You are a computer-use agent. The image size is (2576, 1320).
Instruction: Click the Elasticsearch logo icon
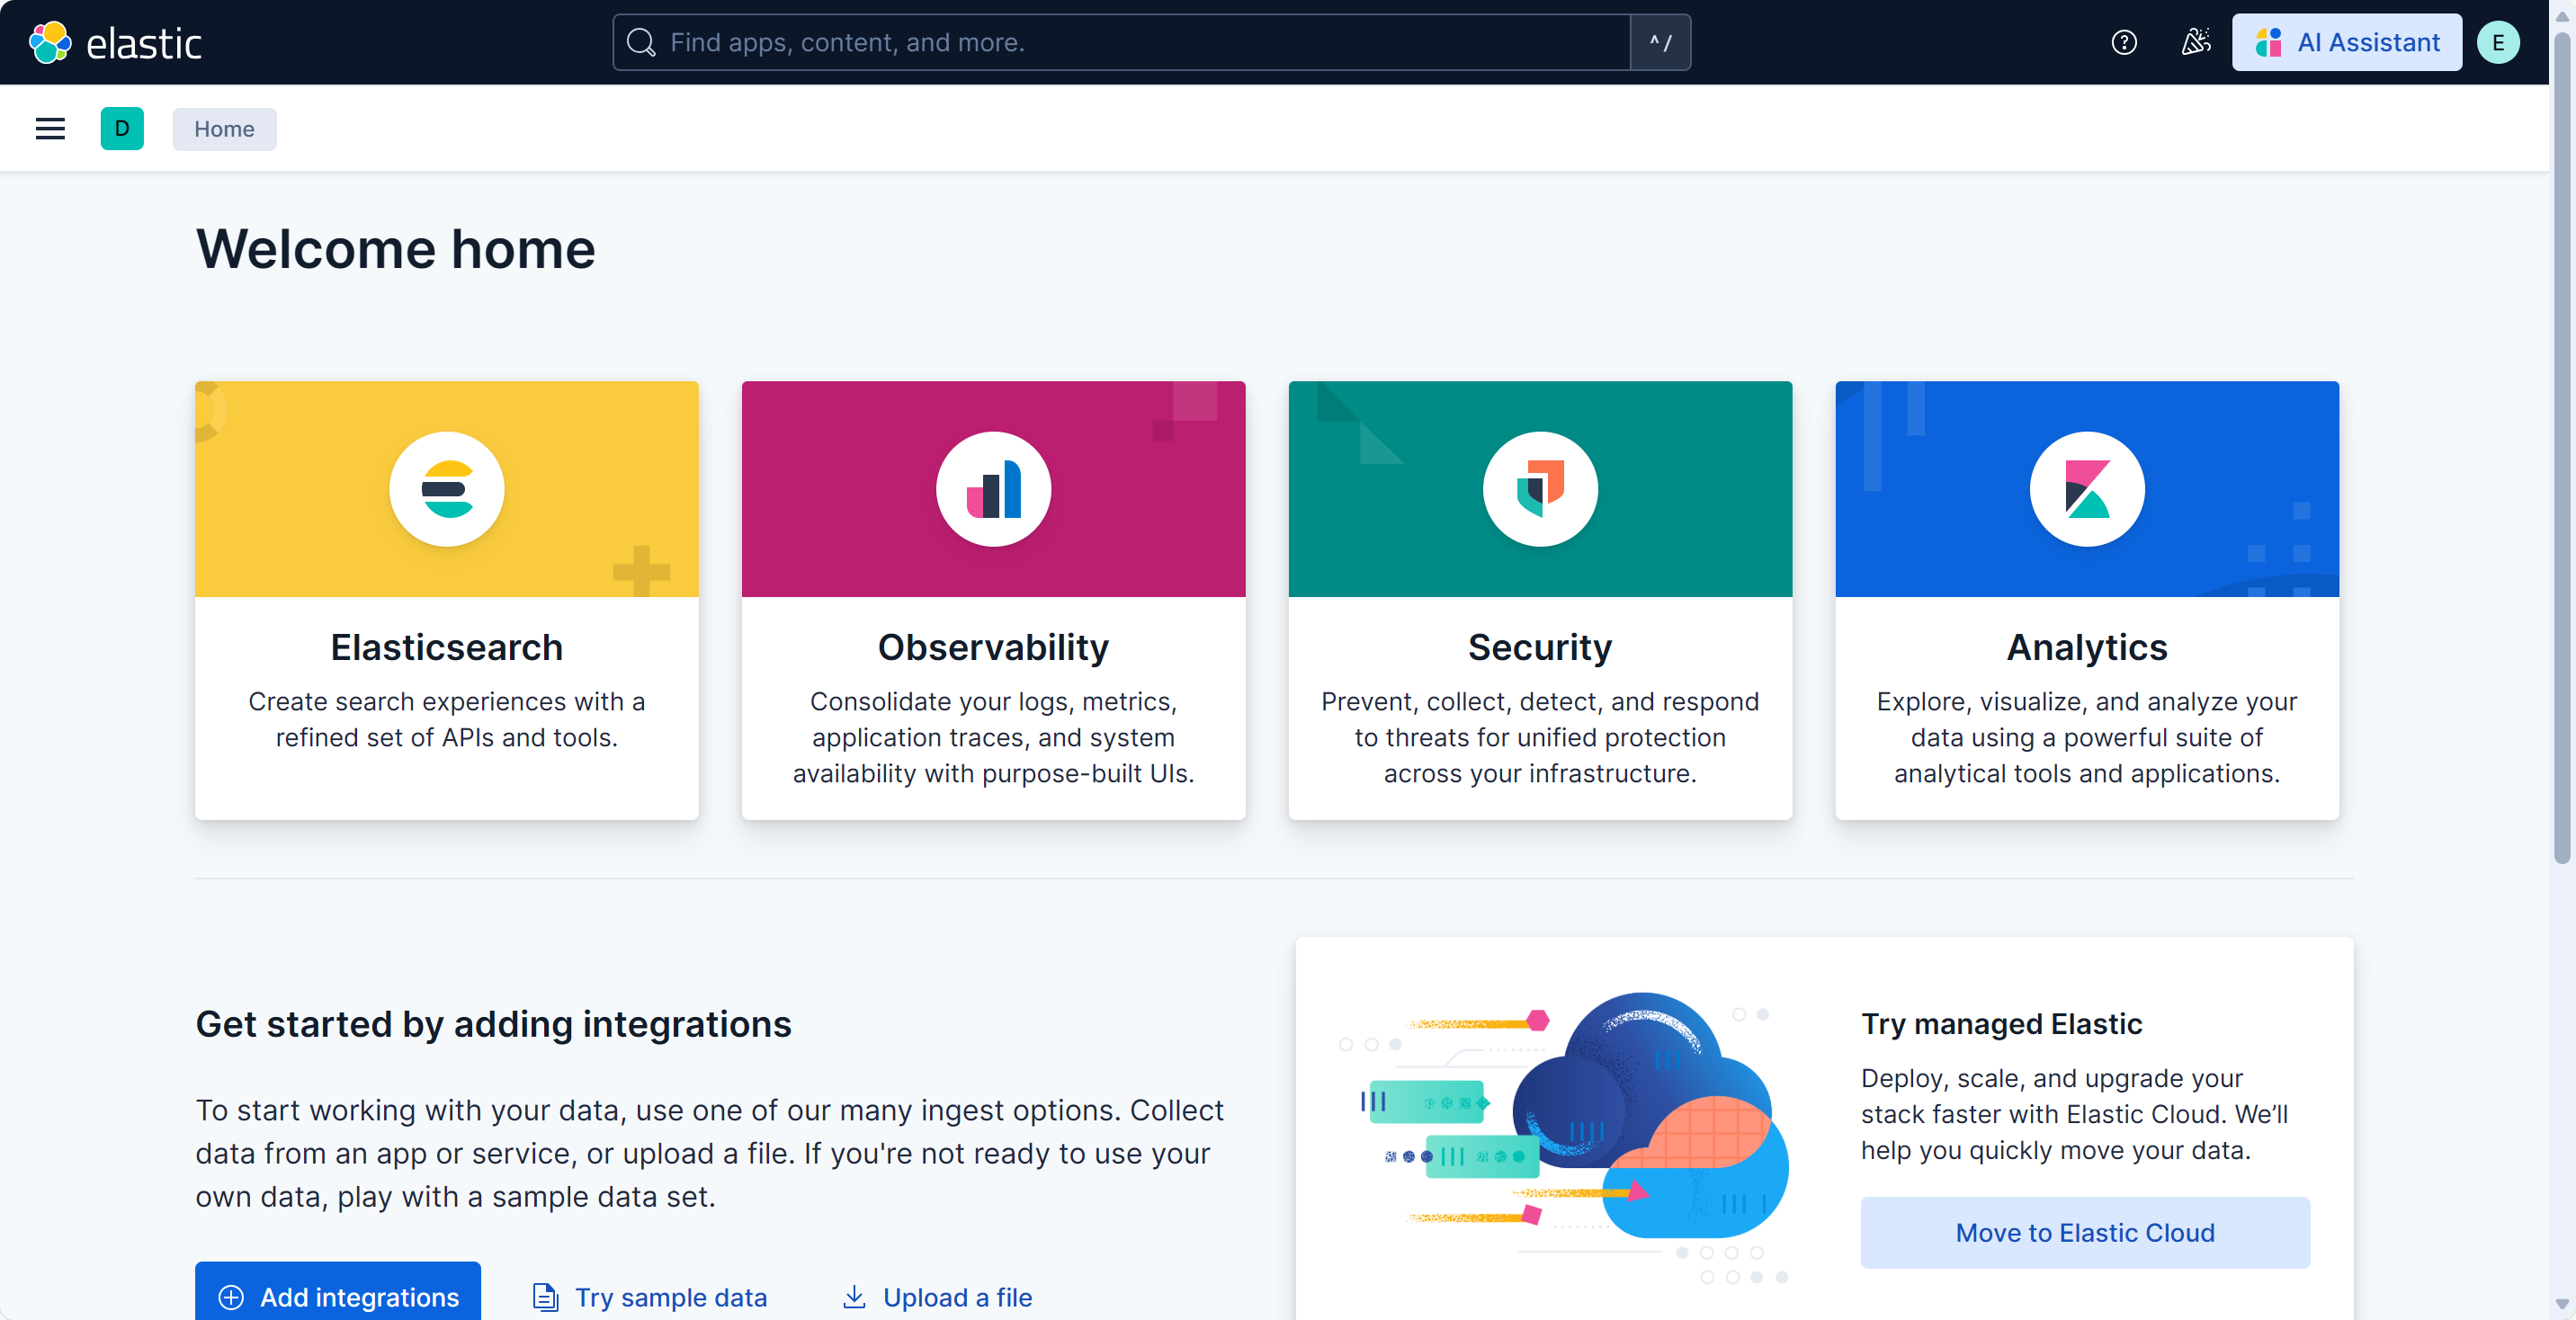pyautogui.click(x=446, y=489)
